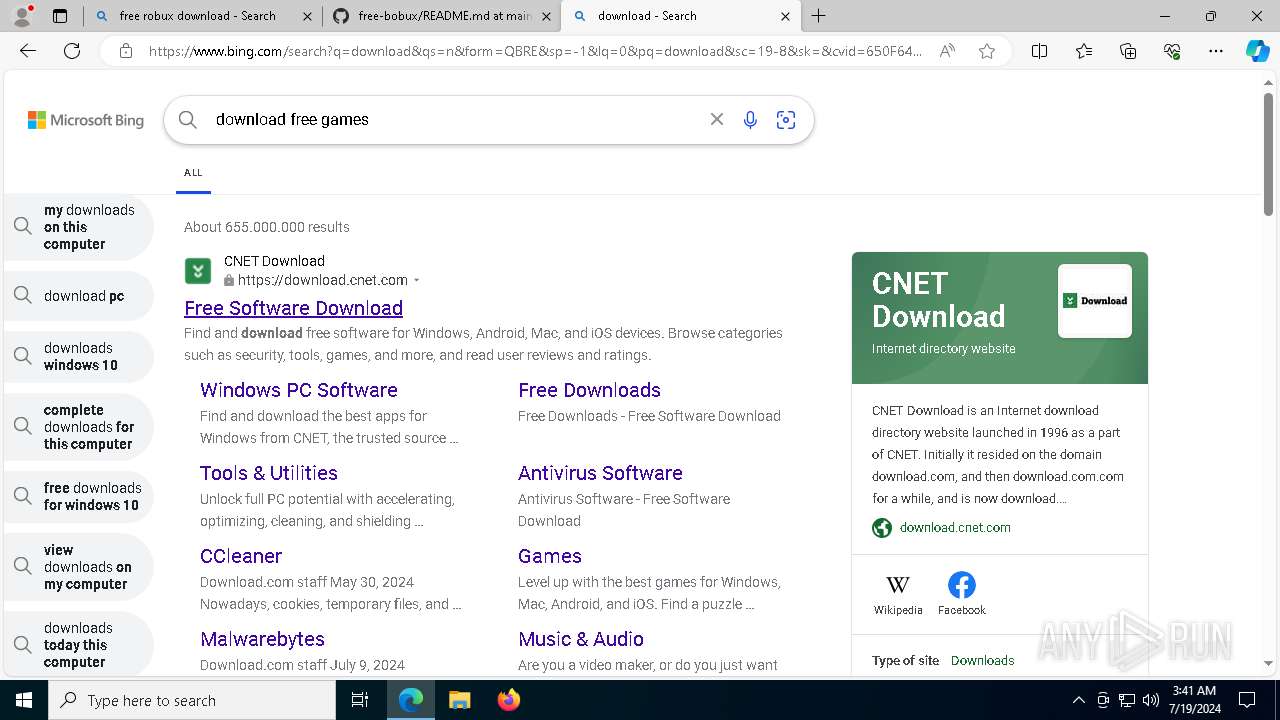1280x720 pixels.
Task: Search using an image icon
Action: (786, 120)
